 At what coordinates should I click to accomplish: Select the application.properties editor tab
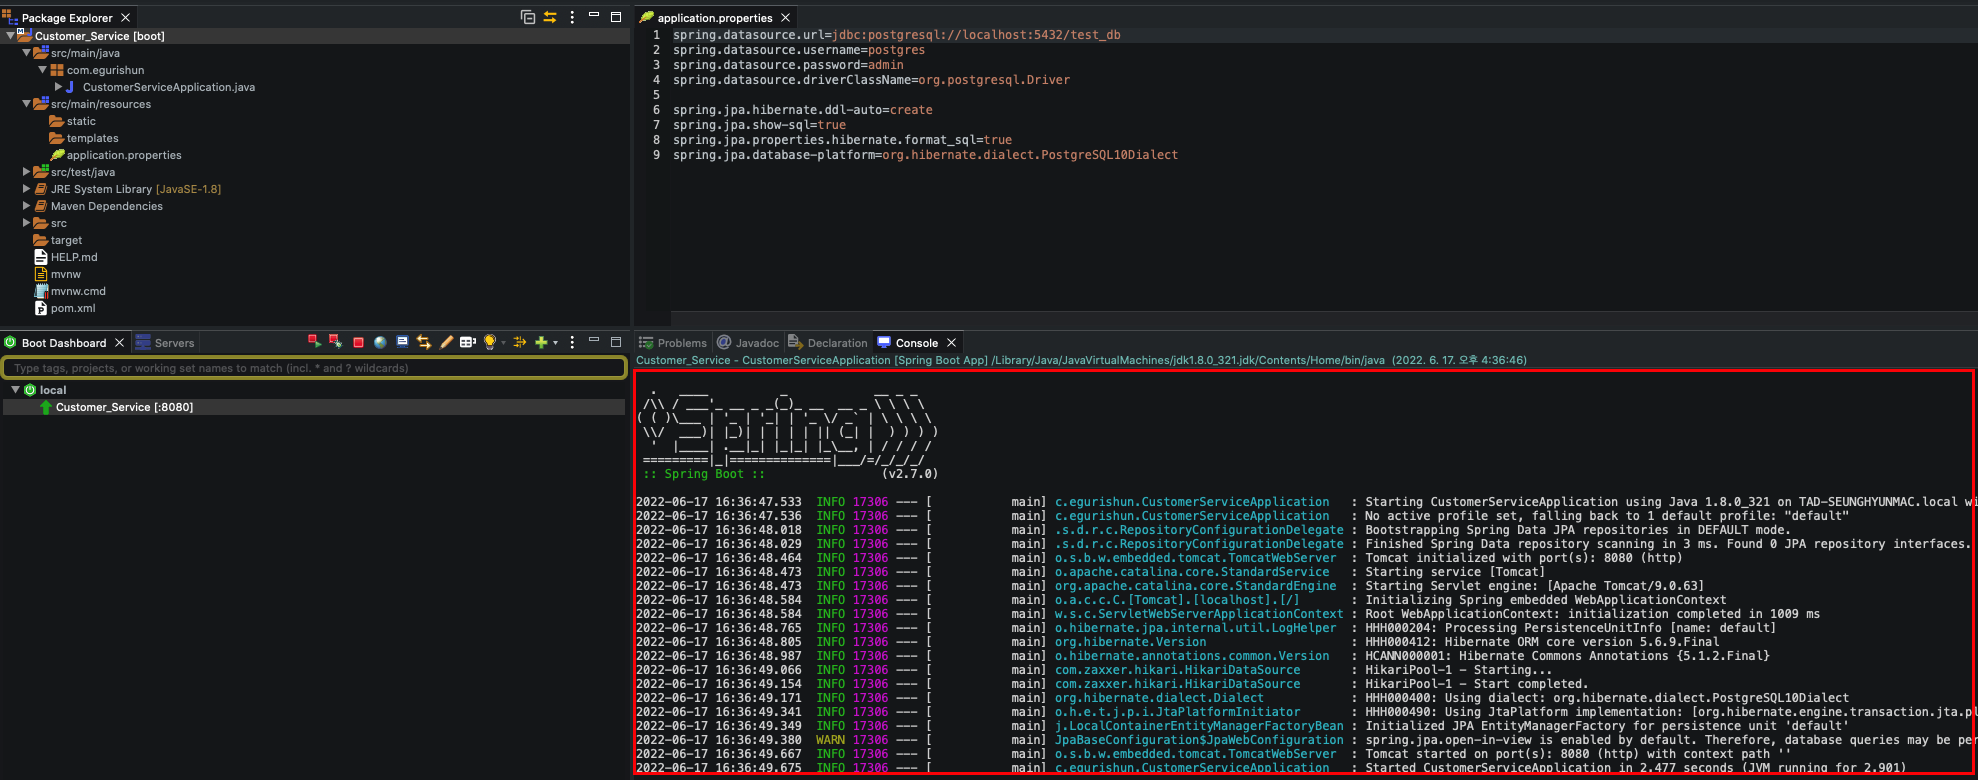[x=715, y=18]
